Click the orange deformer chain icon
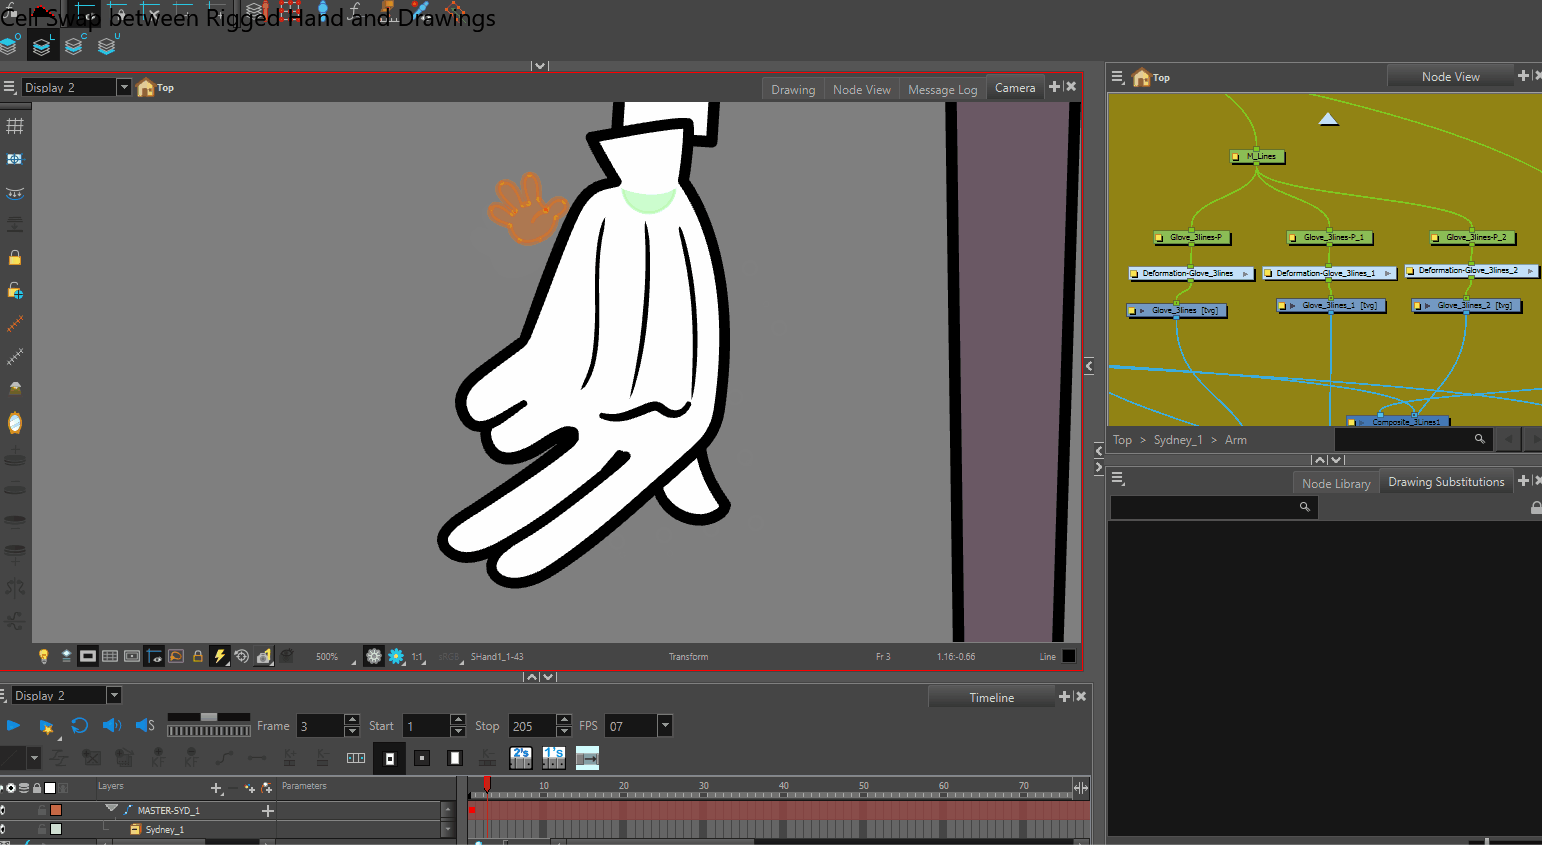The width and height of the screenshot is (1542, 845). [x=15, y=324]
